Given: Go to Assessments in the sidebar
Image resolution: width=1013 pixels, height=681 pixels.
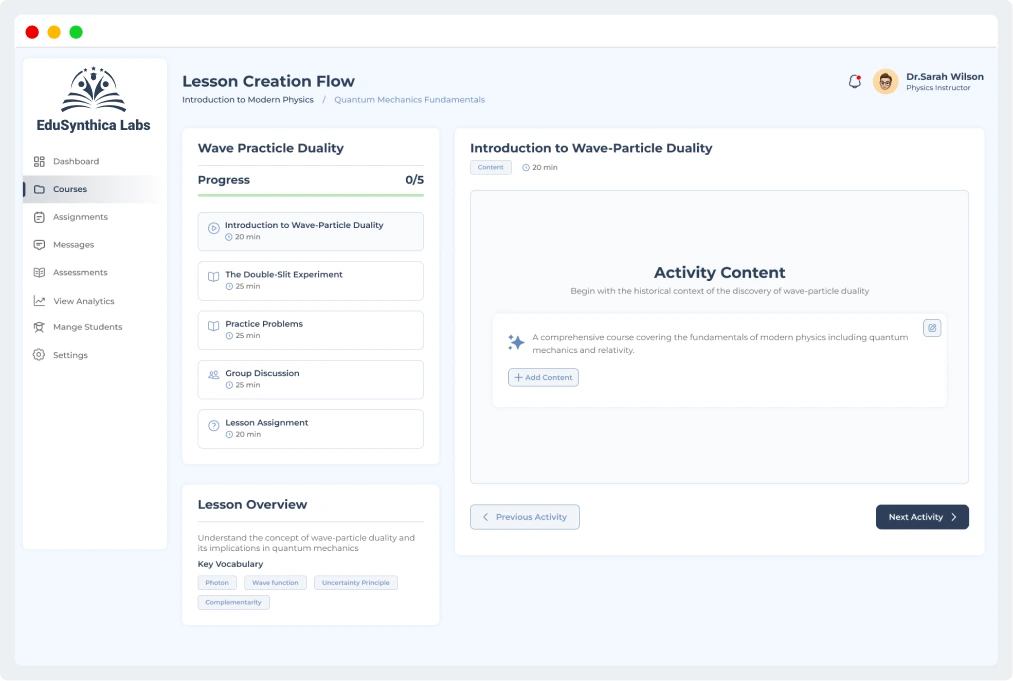Looking at the screenshot, I should pos(80,273).
